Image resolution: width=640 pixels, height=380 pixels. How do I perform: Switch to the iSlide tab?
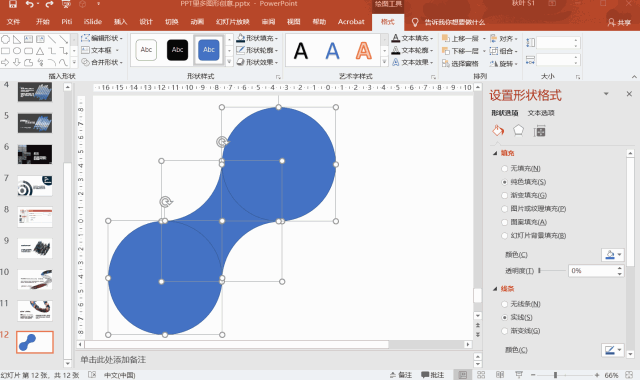[x=93, y=22]
